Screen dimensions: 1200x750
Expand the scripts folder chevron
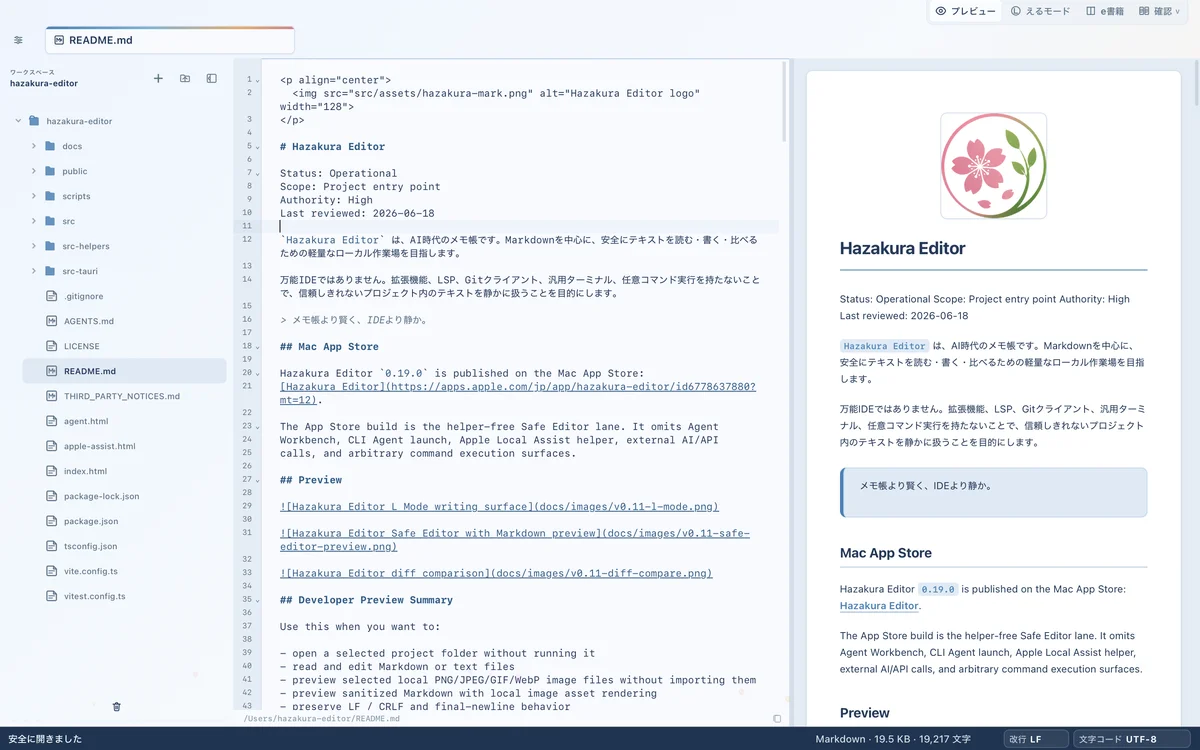pyautogui.click(x=34, y=196)
